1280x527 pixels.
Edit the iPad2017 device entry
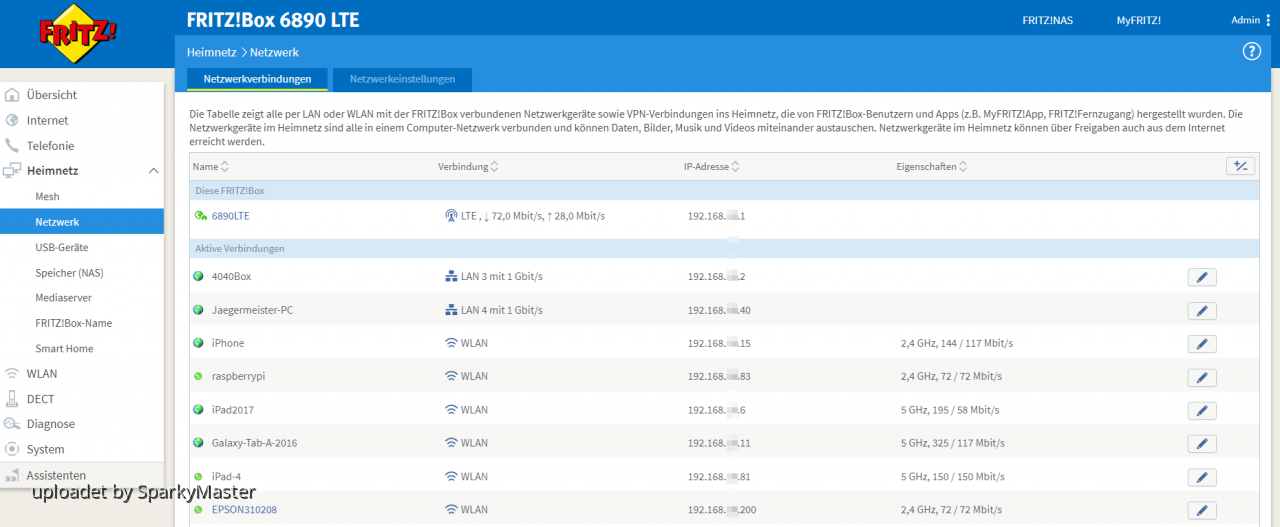coord(1202,411)
